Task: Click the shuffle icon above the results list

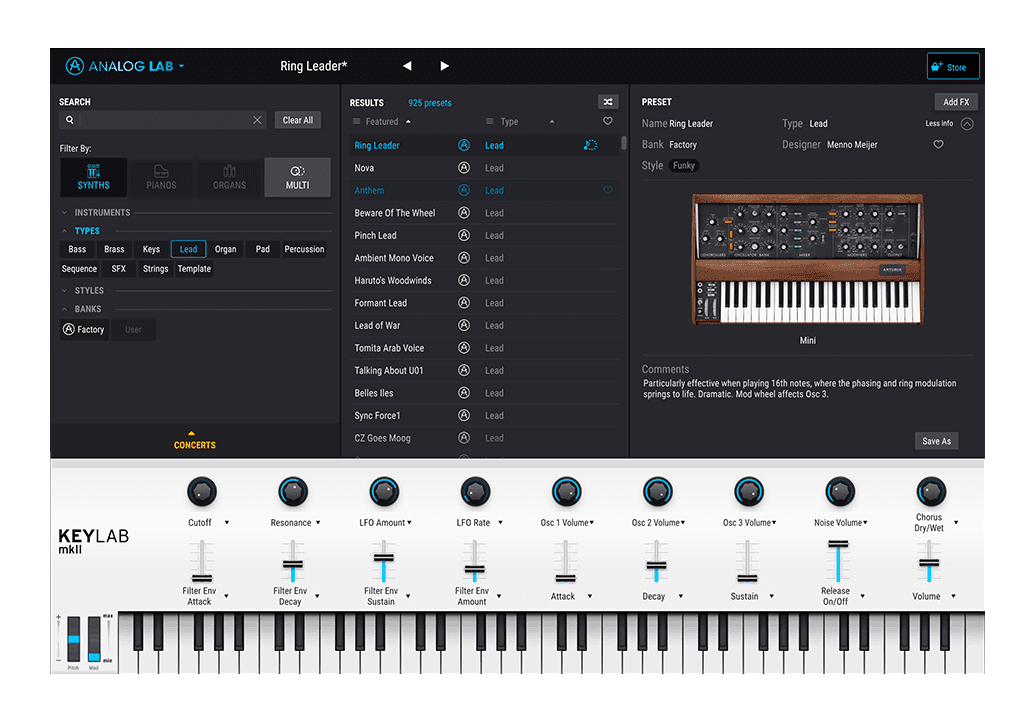Action: click(x=608, y=101)
